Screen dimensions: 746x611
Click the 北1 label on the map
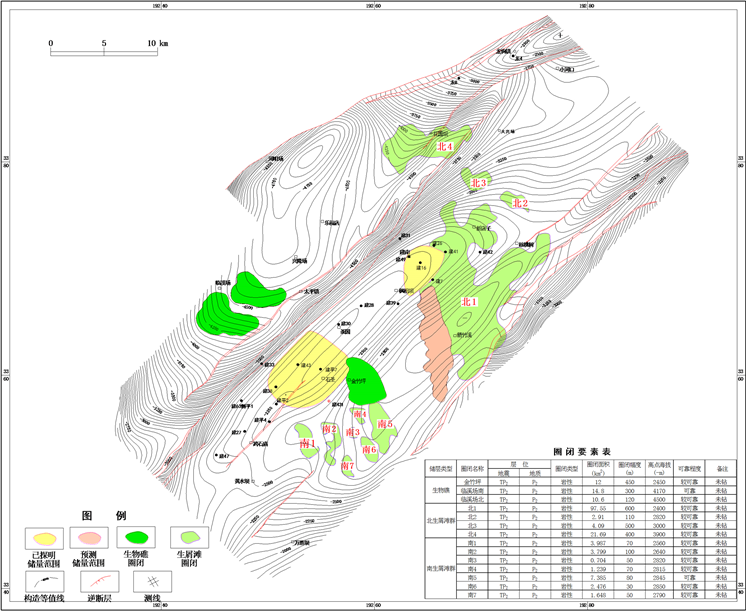tap(469, 301)
